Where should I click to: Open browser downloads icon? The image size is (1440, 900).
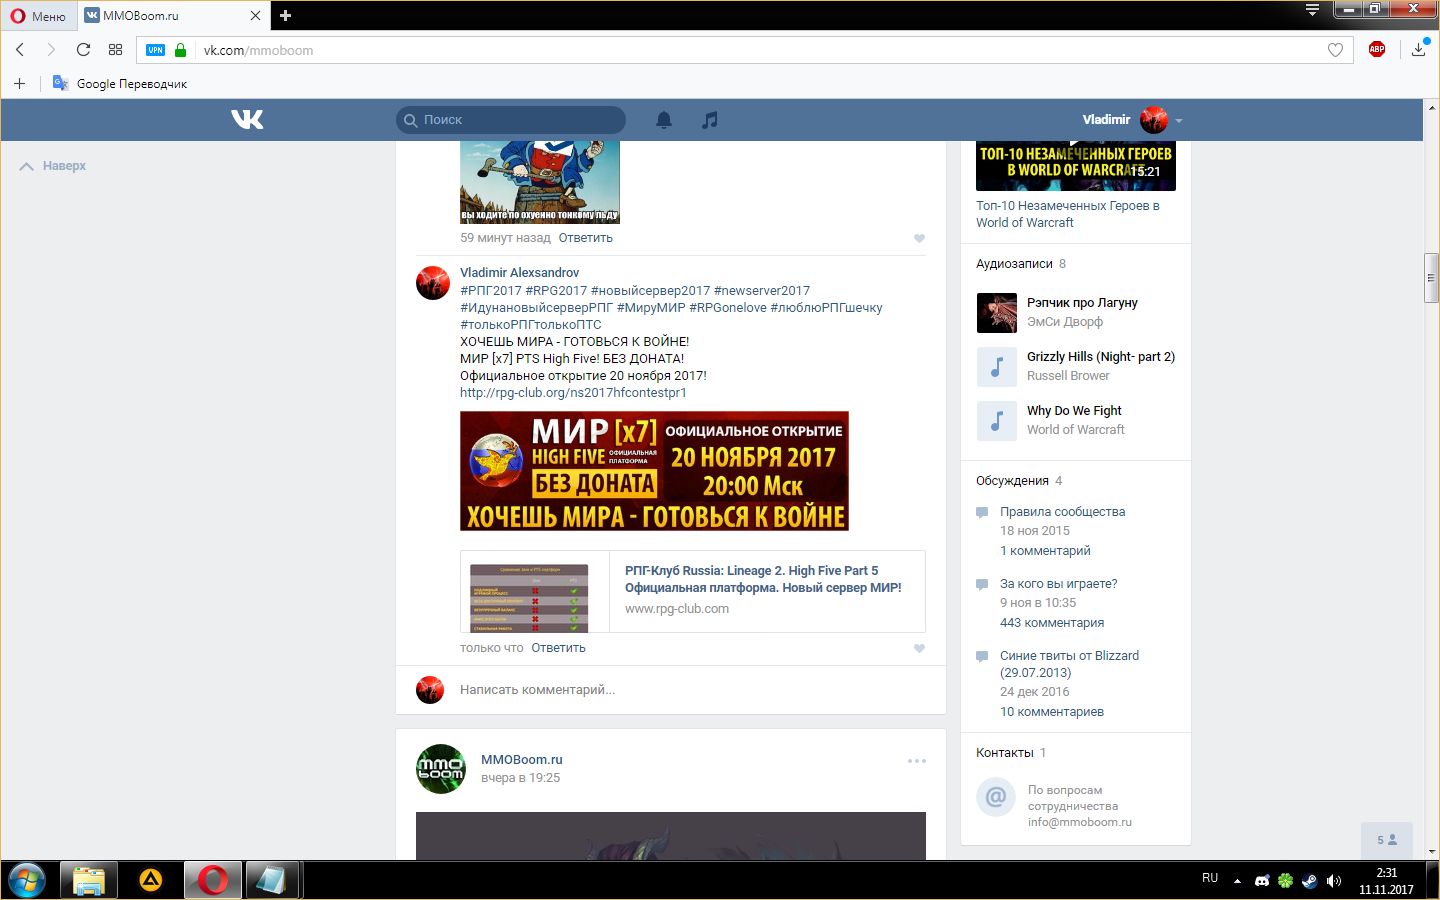(1419, 49)
